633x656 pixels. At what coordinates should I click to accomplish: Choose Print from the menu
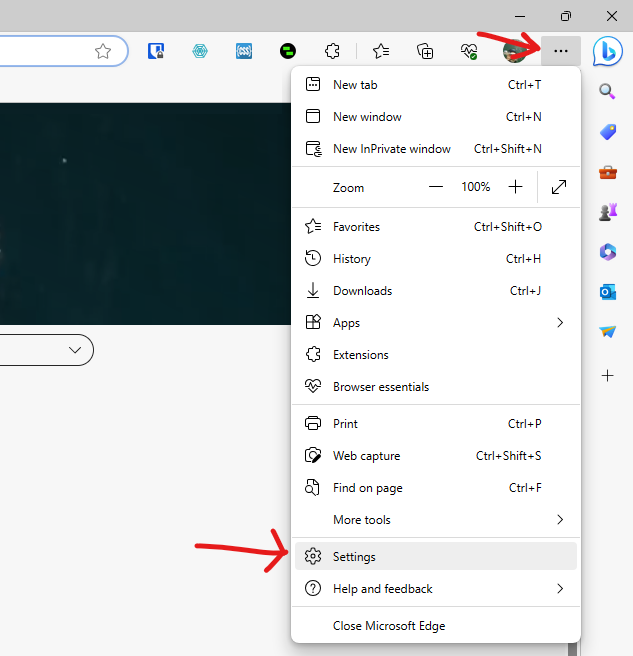click(x=436, y=424)
